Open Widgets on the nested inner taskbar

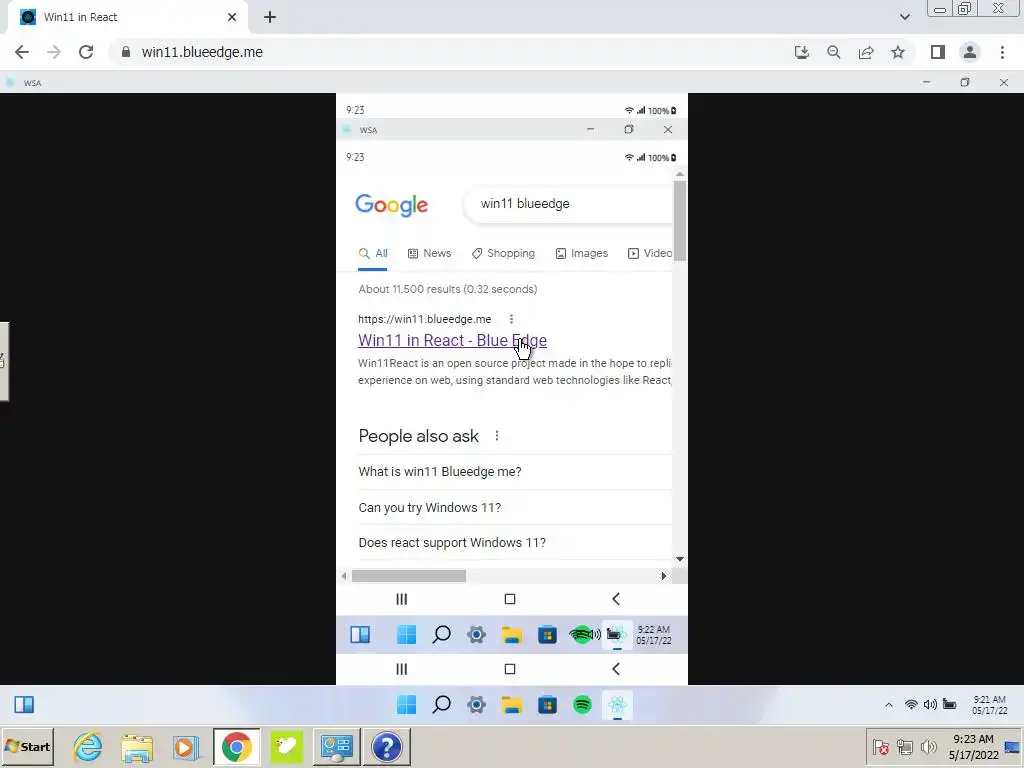pyautogui.click(x=360, y=634)
